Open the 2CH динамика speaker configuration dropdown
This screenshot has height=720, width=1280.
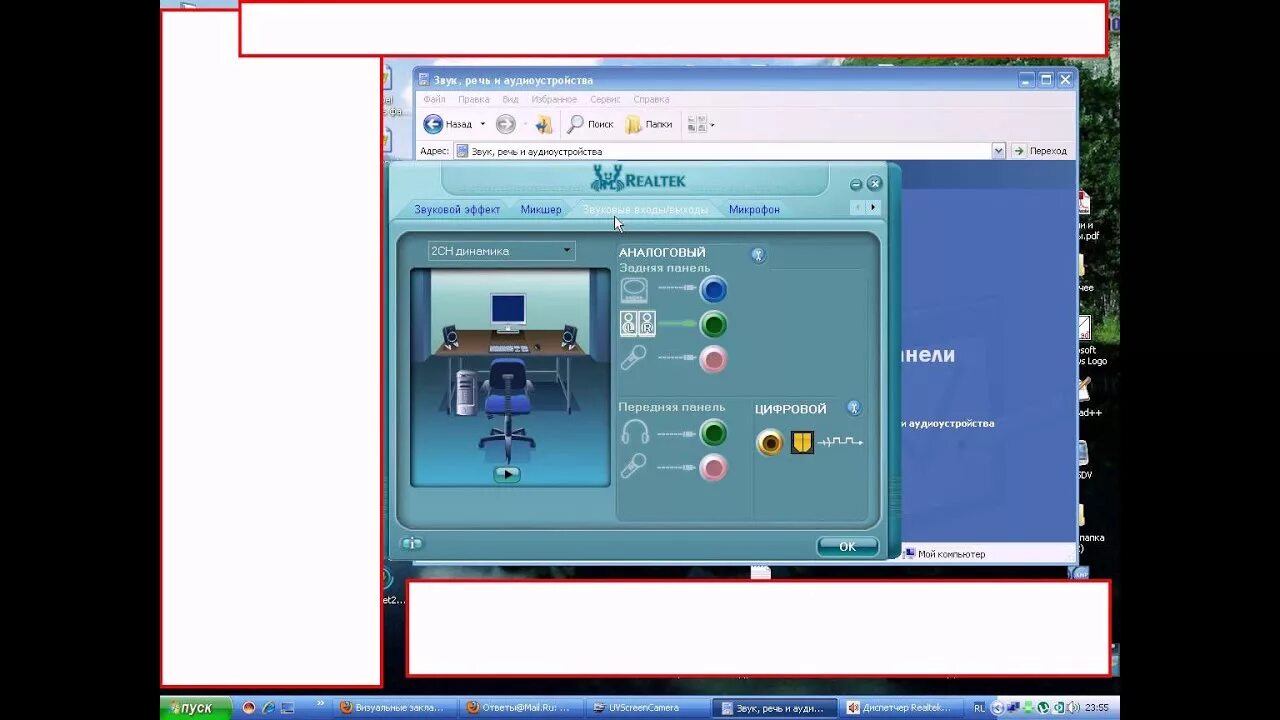click(502, 251)
